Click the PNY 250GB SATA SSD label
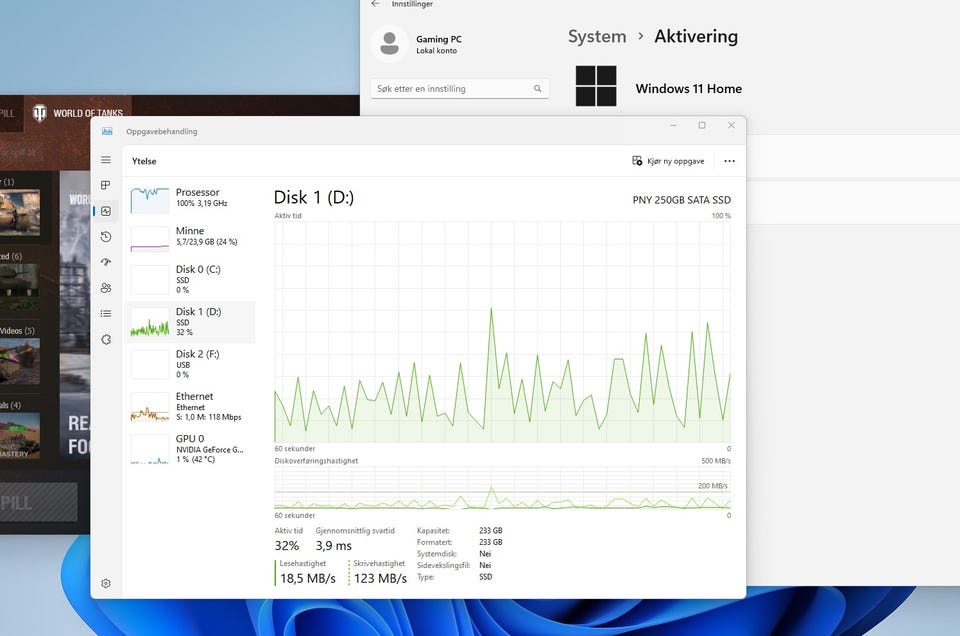Image resolution: width=960 pixels, height=636 pixels. pos(681,200)
